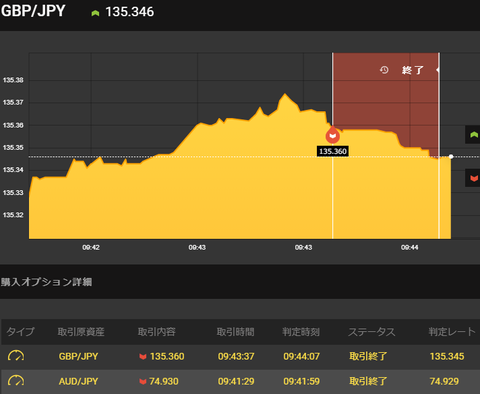Click the 09:43:37 trade time cell

236,356
